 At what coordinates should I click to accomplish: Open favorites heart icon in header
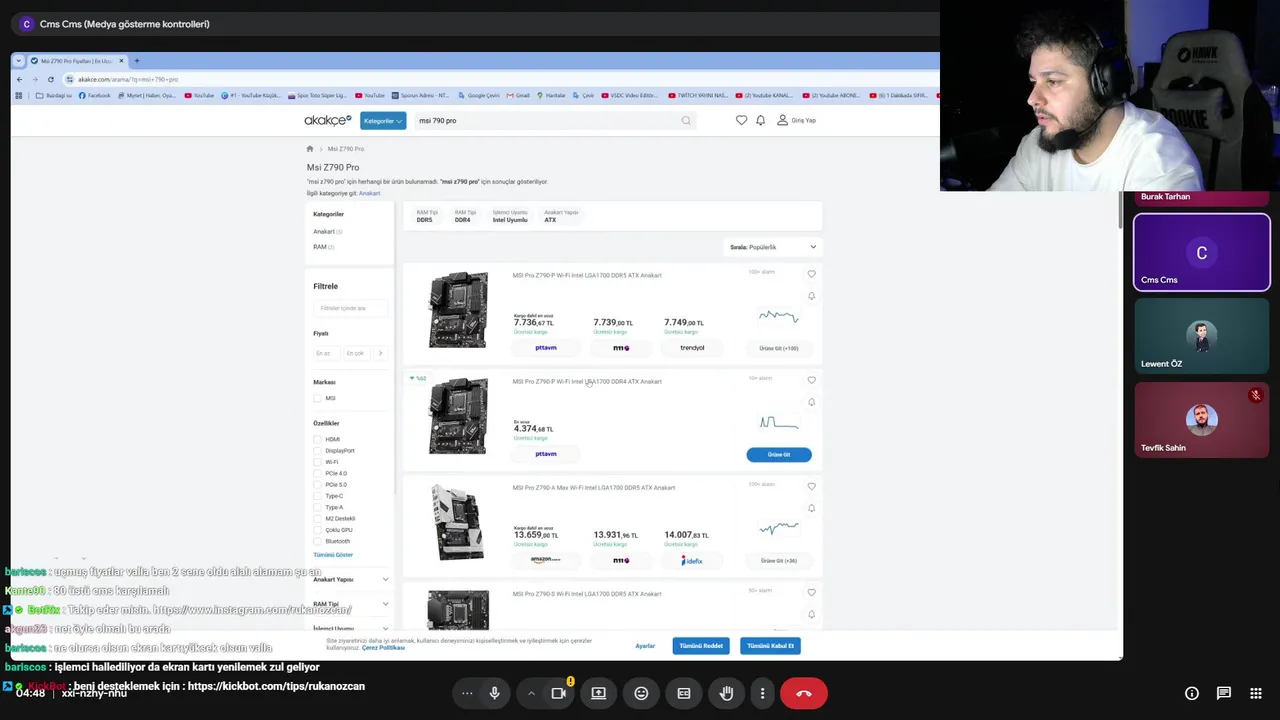pos(741,120)
